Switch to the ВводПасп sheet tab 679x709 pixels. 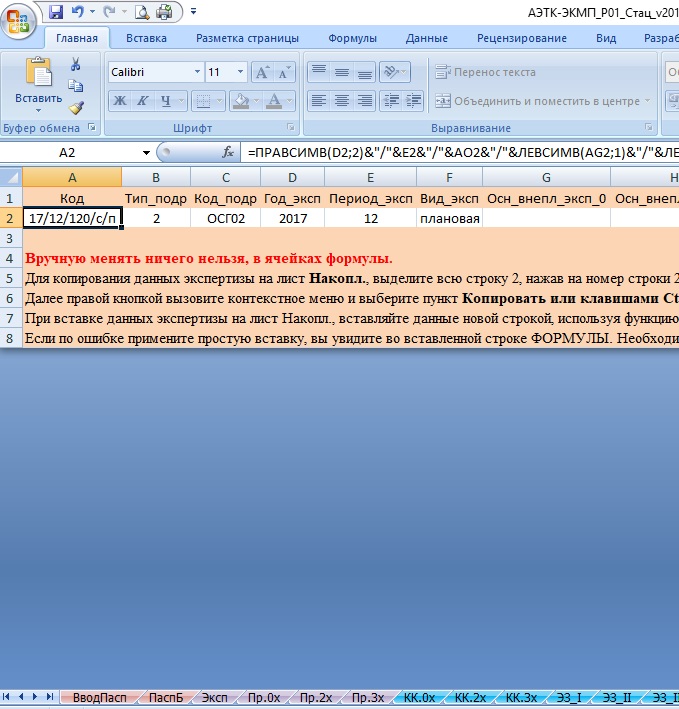coord(100,697)
